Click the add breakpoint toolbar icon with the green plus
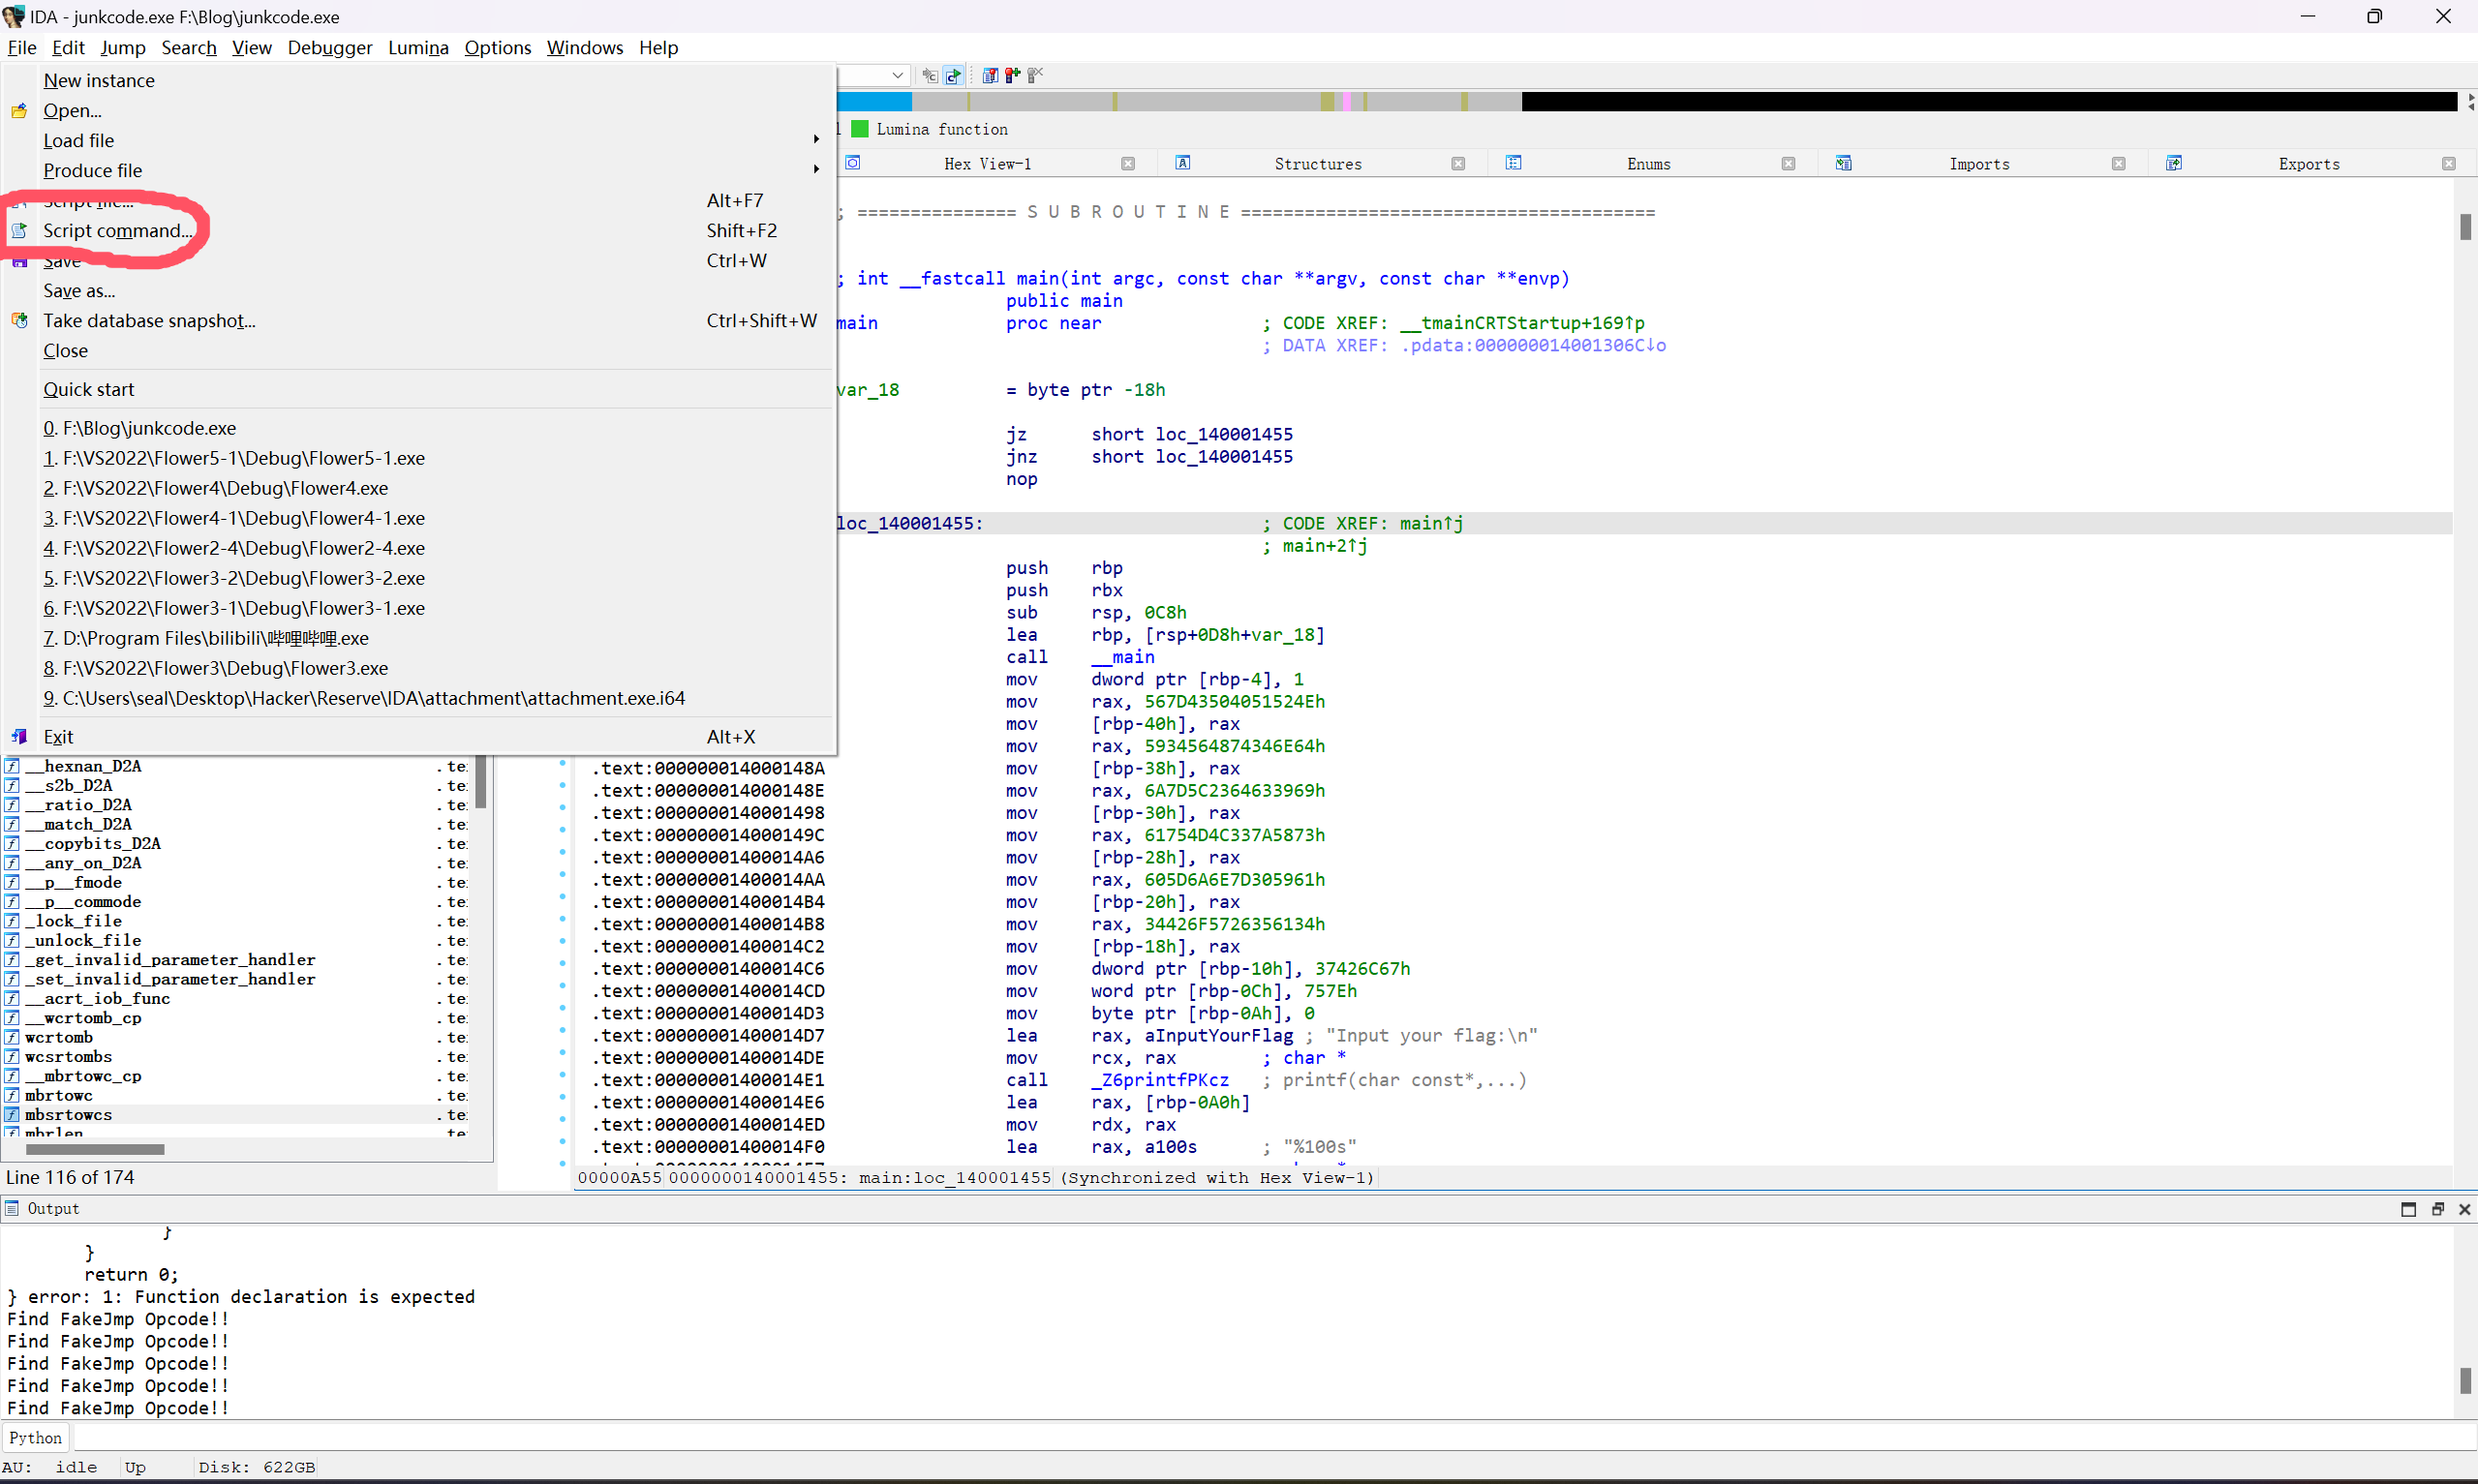The width and height of the screenshot is (2478, 1484). (1013, 75)
